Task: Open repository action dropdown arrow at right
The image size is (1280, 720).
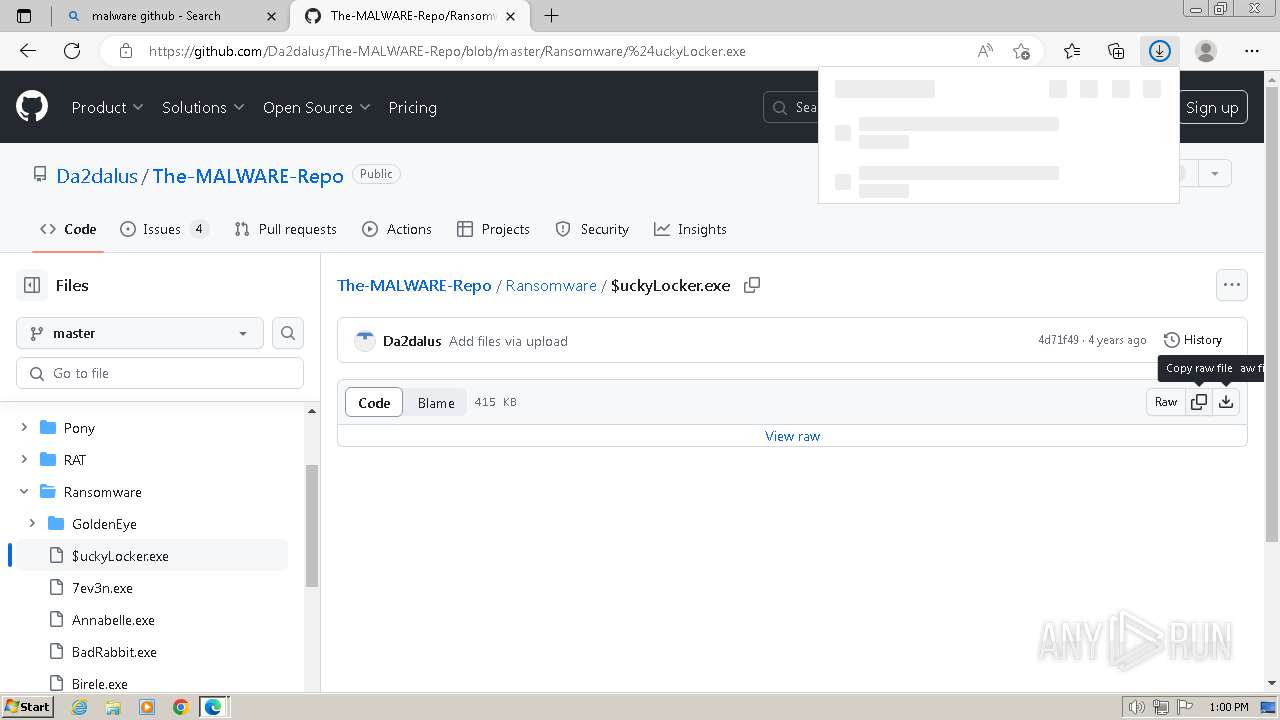Action: point(1215,173)
